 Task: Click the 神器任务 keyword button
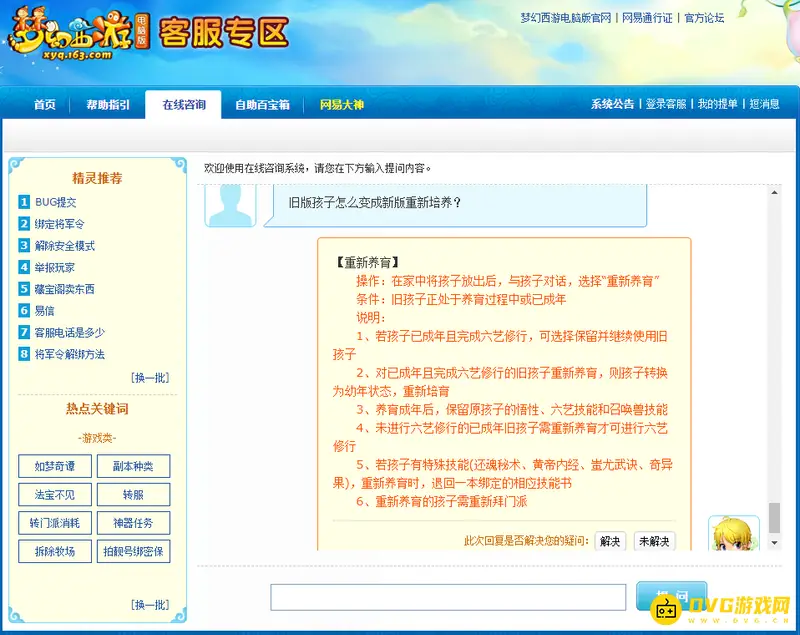[133, 523]
